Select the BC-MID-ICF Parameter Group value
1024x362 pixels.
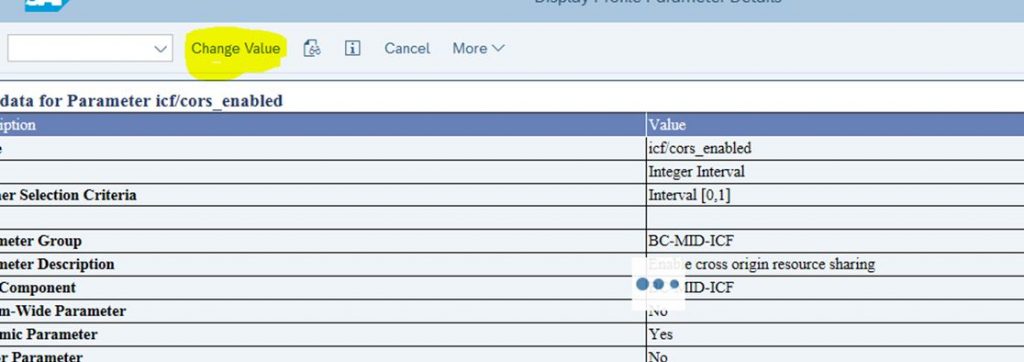691,240
